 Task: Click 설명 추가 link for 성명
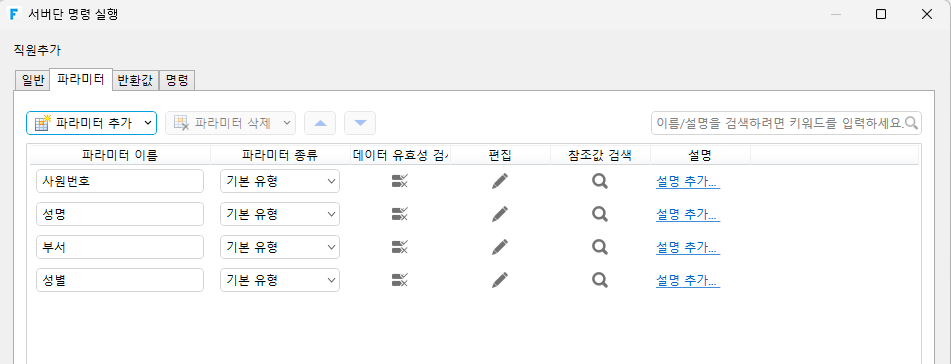(x=688, y=214)
